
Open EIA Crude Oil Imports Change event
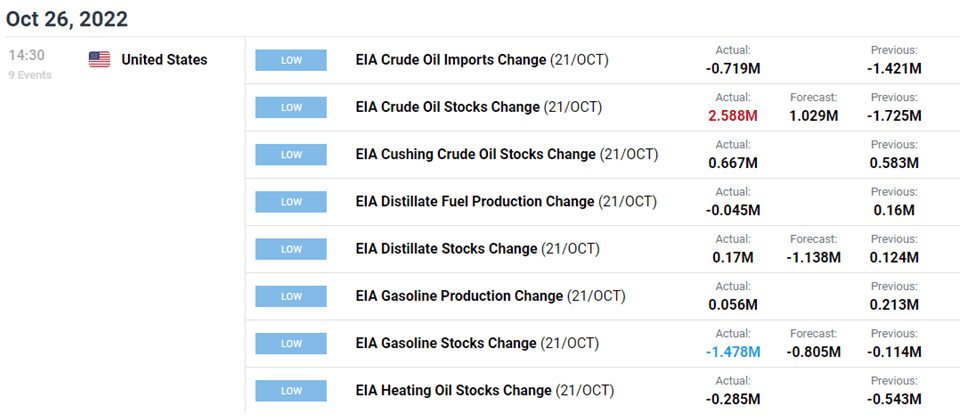(481, 60)
